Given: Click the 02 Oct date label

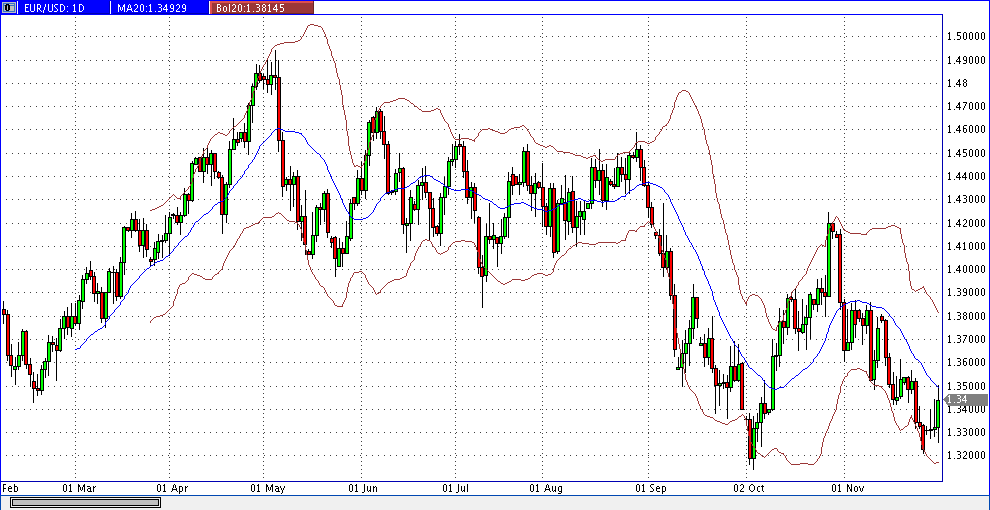Looking at the screenshot, I should point(749,489).
